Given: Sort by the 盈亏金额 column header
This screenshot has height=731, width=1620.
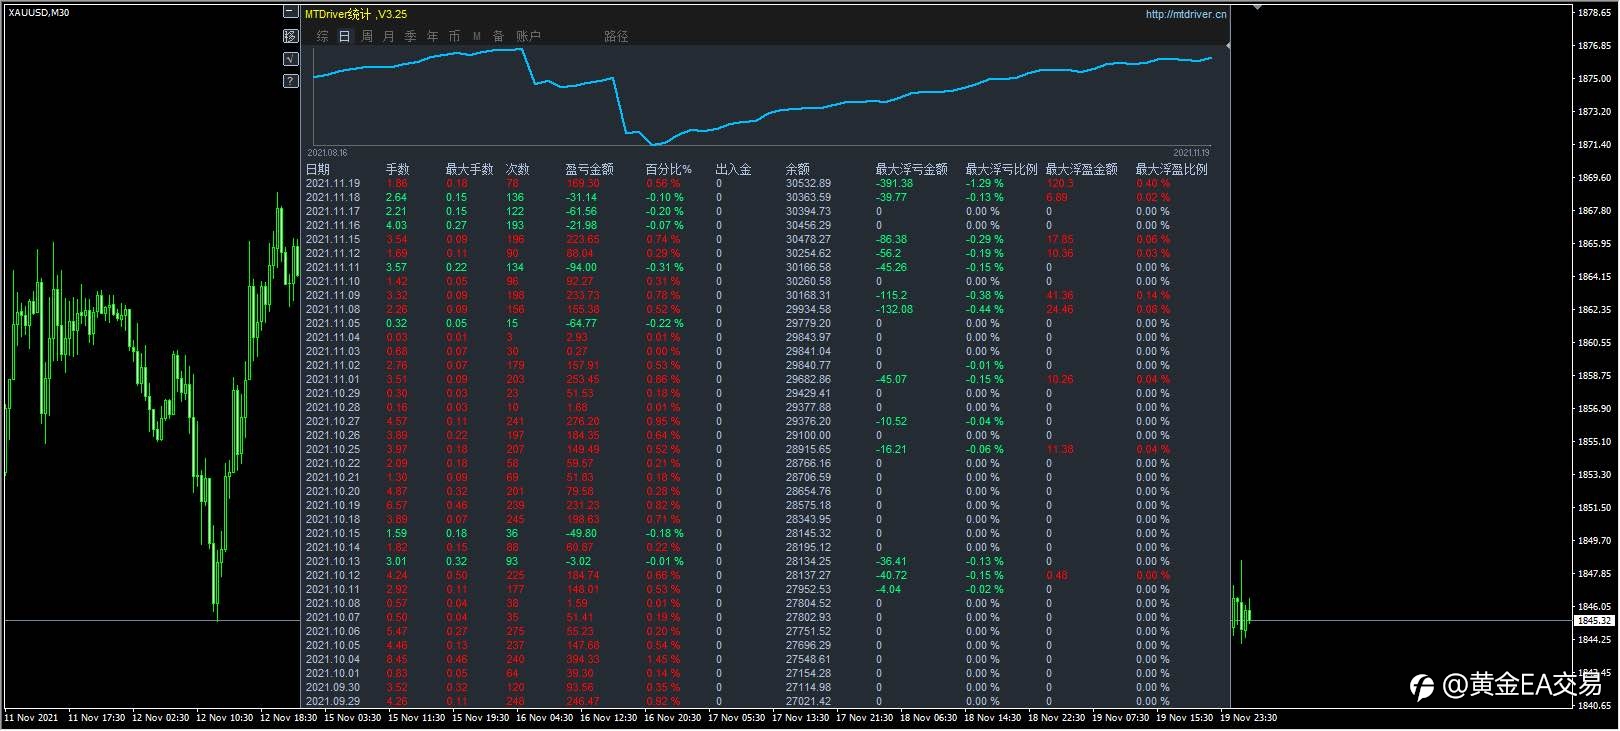Looking at the screenshot, I should pos(589,169).
